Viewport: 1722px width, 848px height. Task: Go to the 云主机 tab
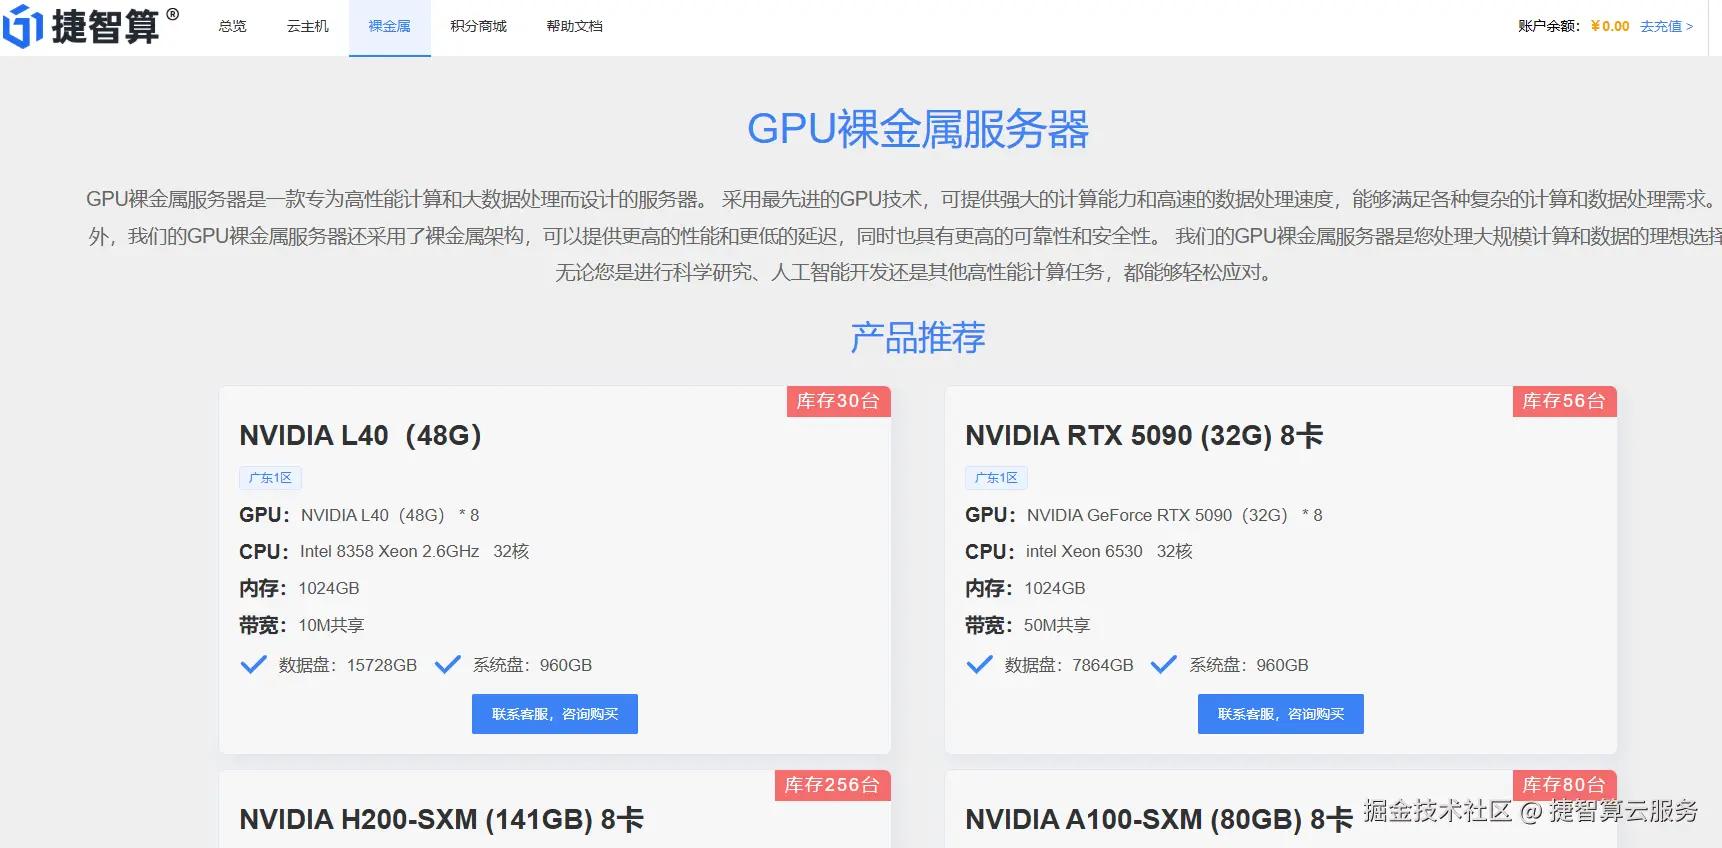(x=308, y=27)
